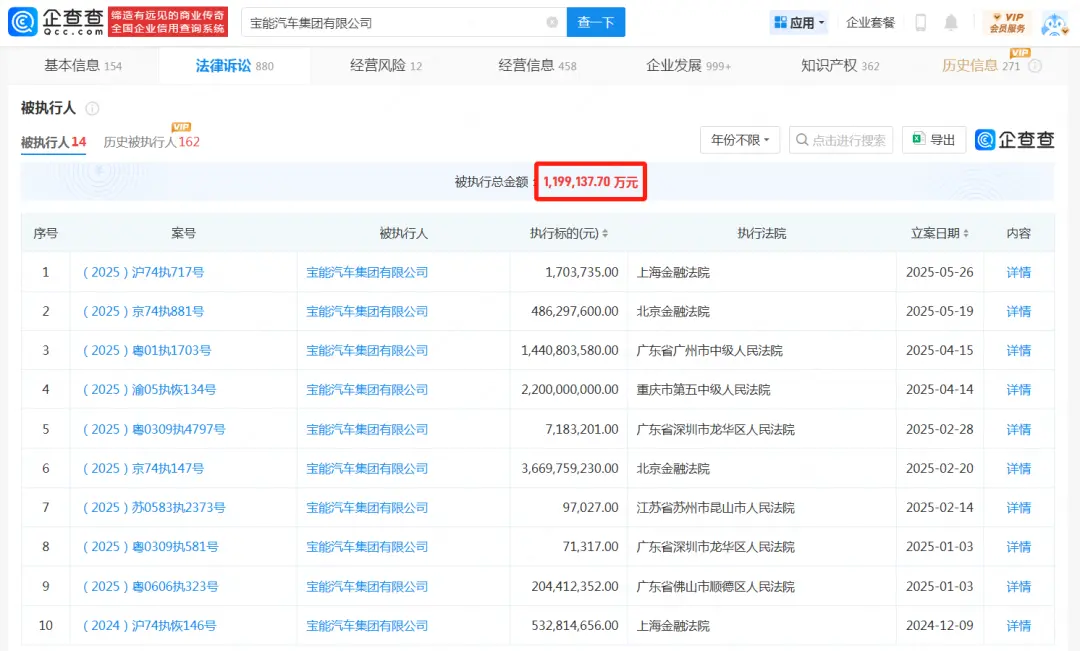Screen dimensions: 1080x651
Task: Open 企业套餐 link in header
Action: pyautogui.click(x=870, y=23)
